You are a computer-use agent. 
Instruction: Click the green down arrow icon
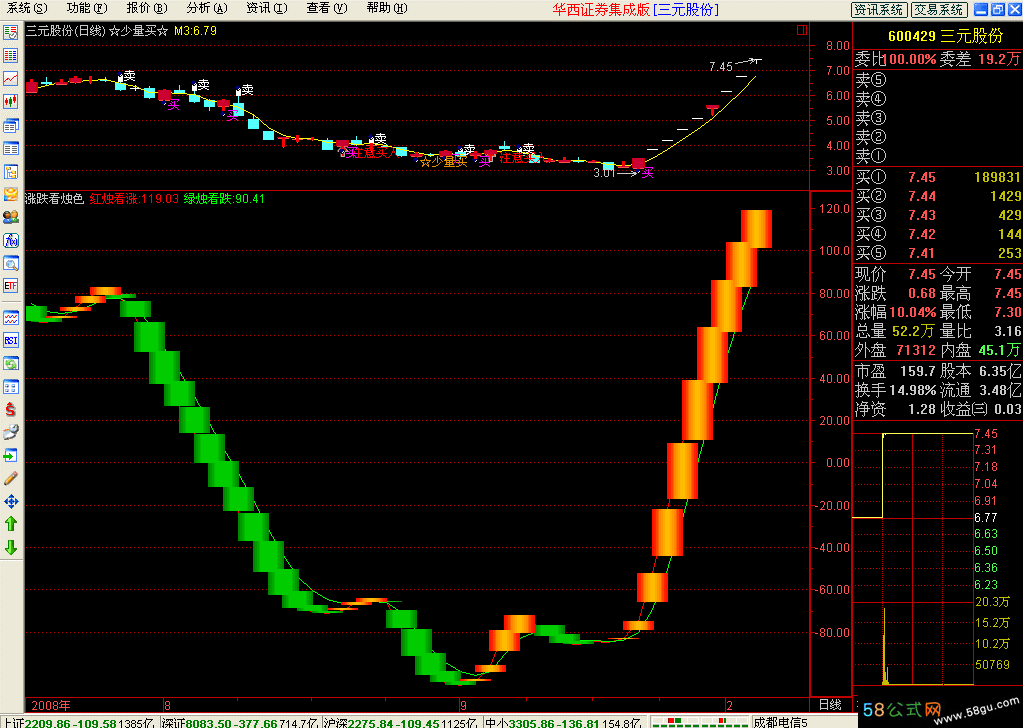coord(10,547)
